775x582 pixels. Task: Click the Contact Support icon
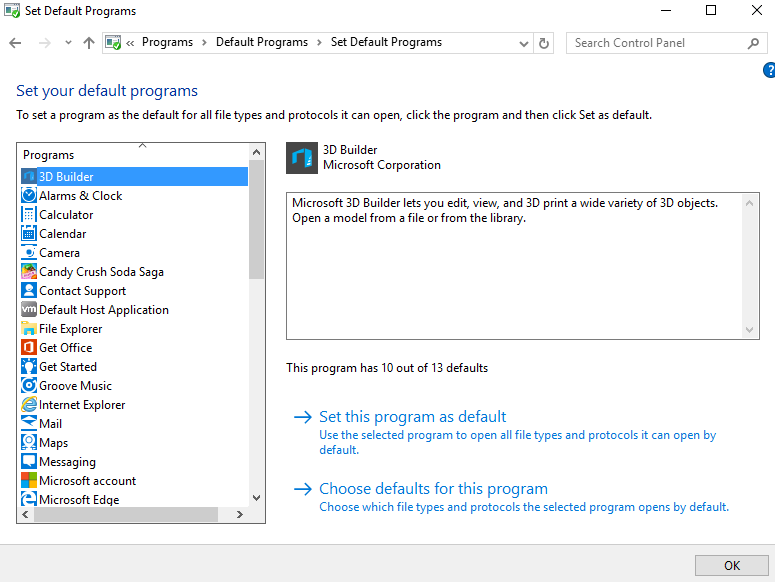[x=29, y=291]
